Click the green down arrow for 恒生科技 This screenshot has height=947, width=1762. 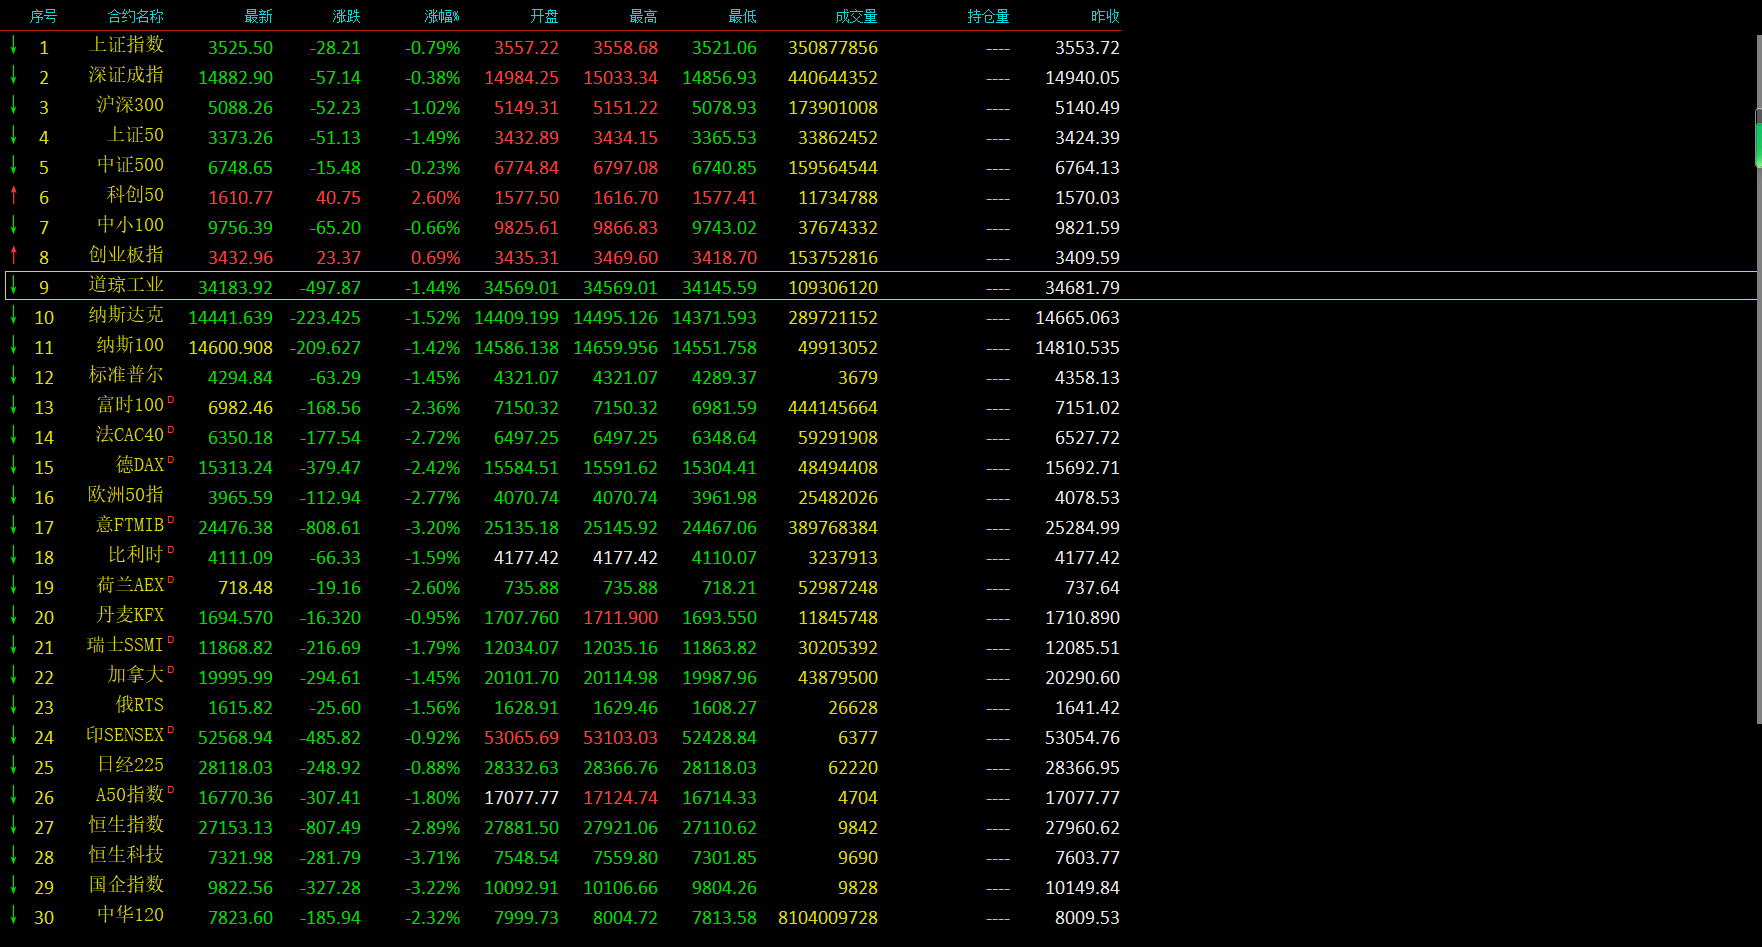pos(14,854)
